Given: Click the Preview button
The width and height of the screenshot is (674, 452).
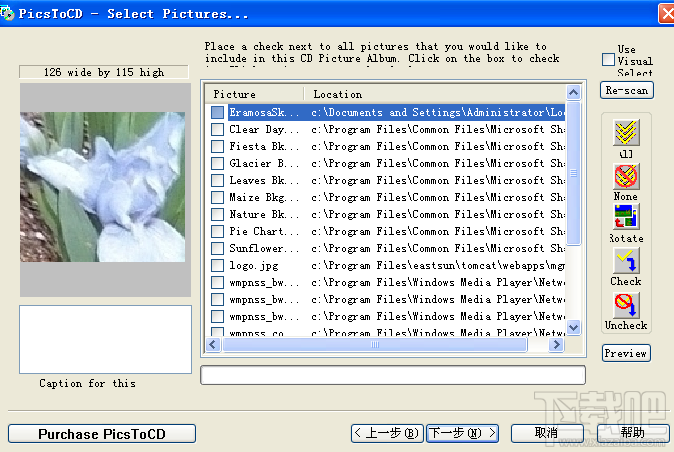Looking at the screenshot, I should pos(626,353).
